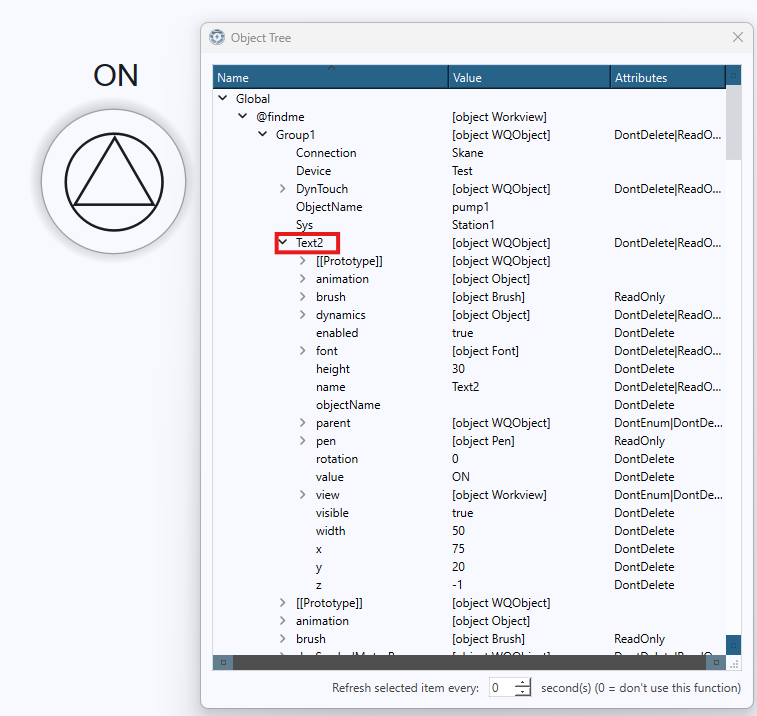Click the horizontal scrollbar's right arrow
Screen dimensions: 757x716
[716, 662]
